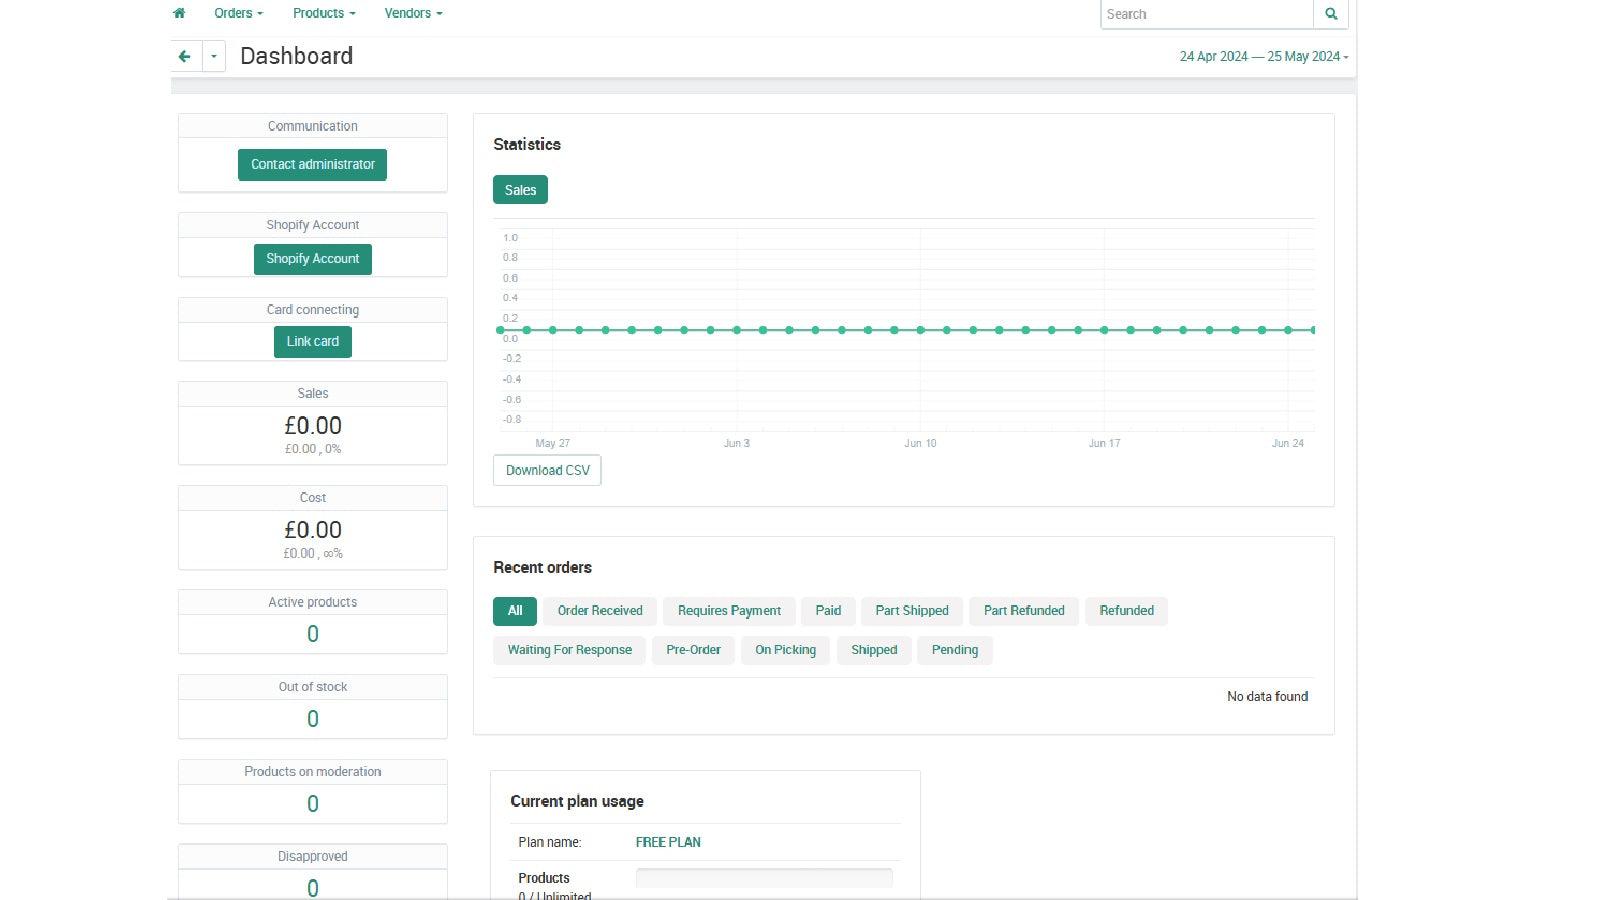The image size is (1600, 900).
Task: Filter orders by Pending status
Action: pos(954,650)
